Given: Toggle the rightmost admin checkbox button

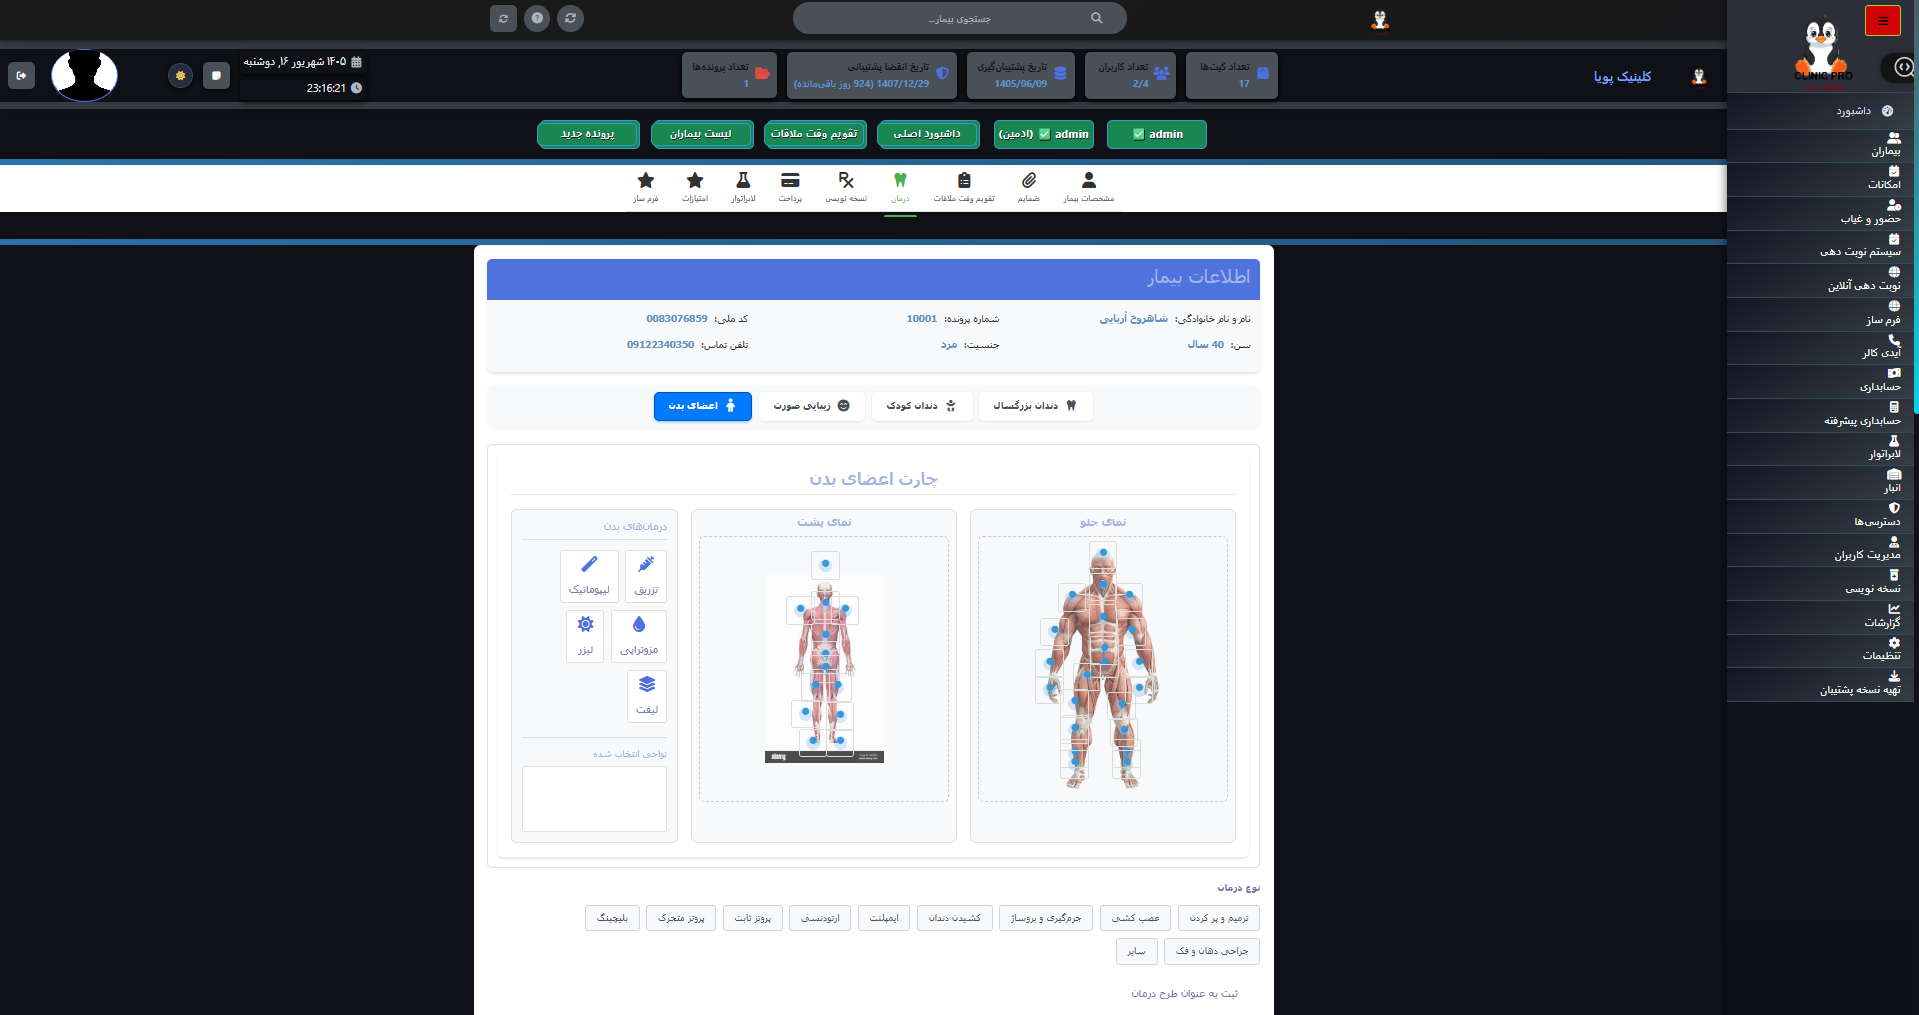Looking at the screenshot, I should pyautogui.click(x=1157, y=134).
